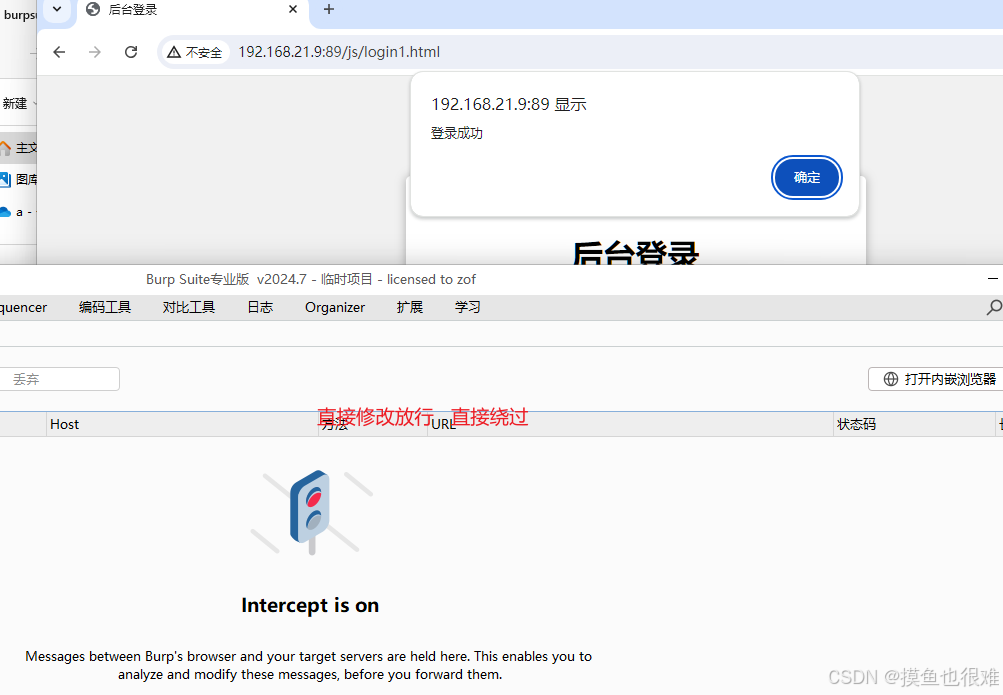The width and height of the screenshot is (1003, 695).
Task: Select the 后台登录 tab
Action: tap(192, 10)
